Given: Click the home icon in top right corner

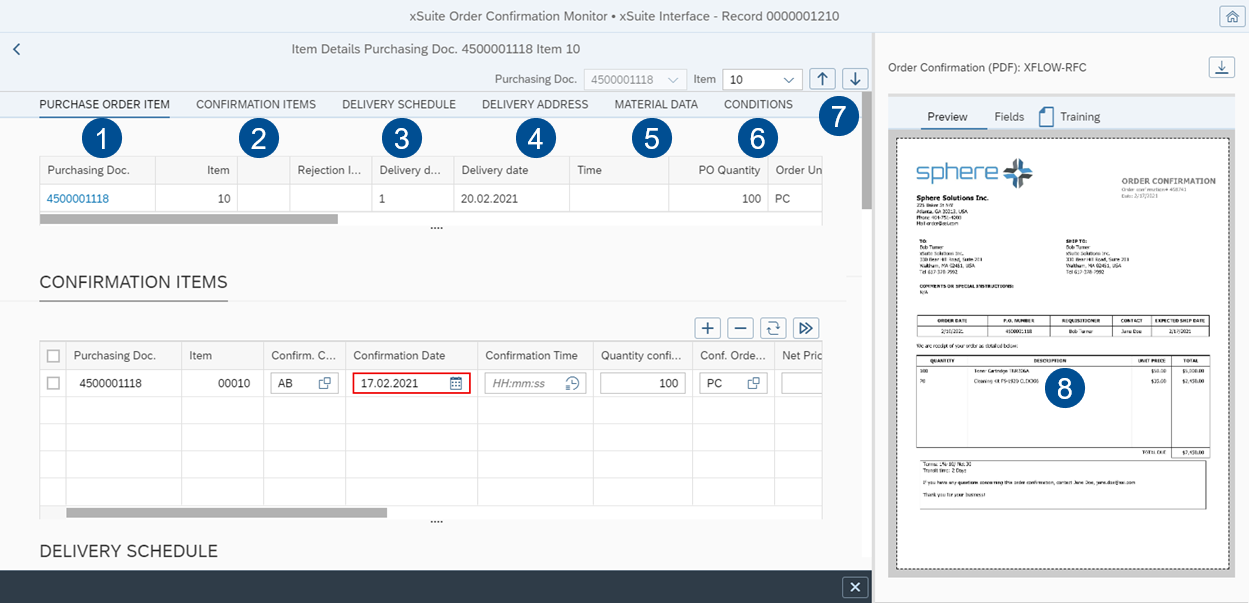Looking at the screenshot, I should tap(1232, 16).
